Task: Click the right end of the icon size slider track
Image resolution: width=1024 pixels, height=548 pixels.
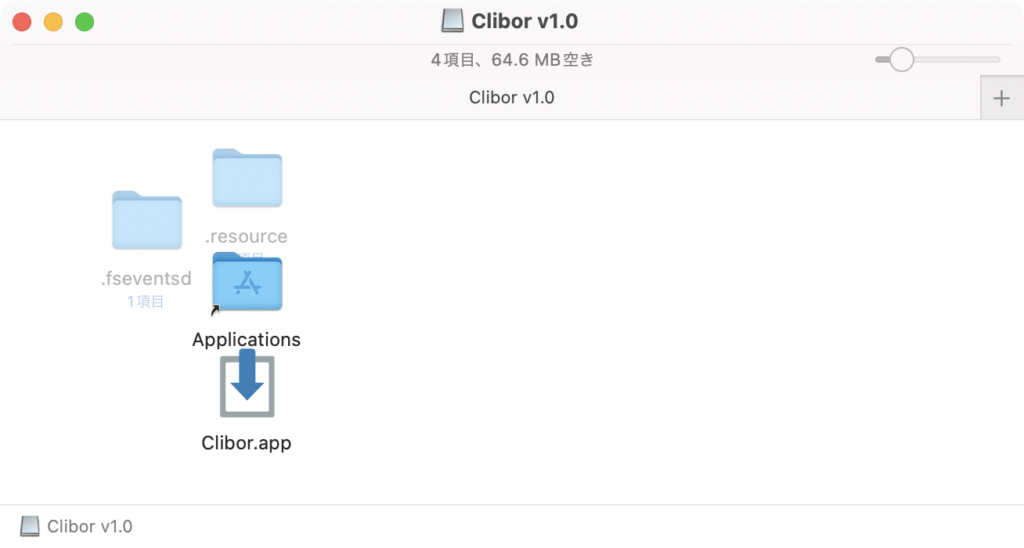Action: (x=996, y=60)
